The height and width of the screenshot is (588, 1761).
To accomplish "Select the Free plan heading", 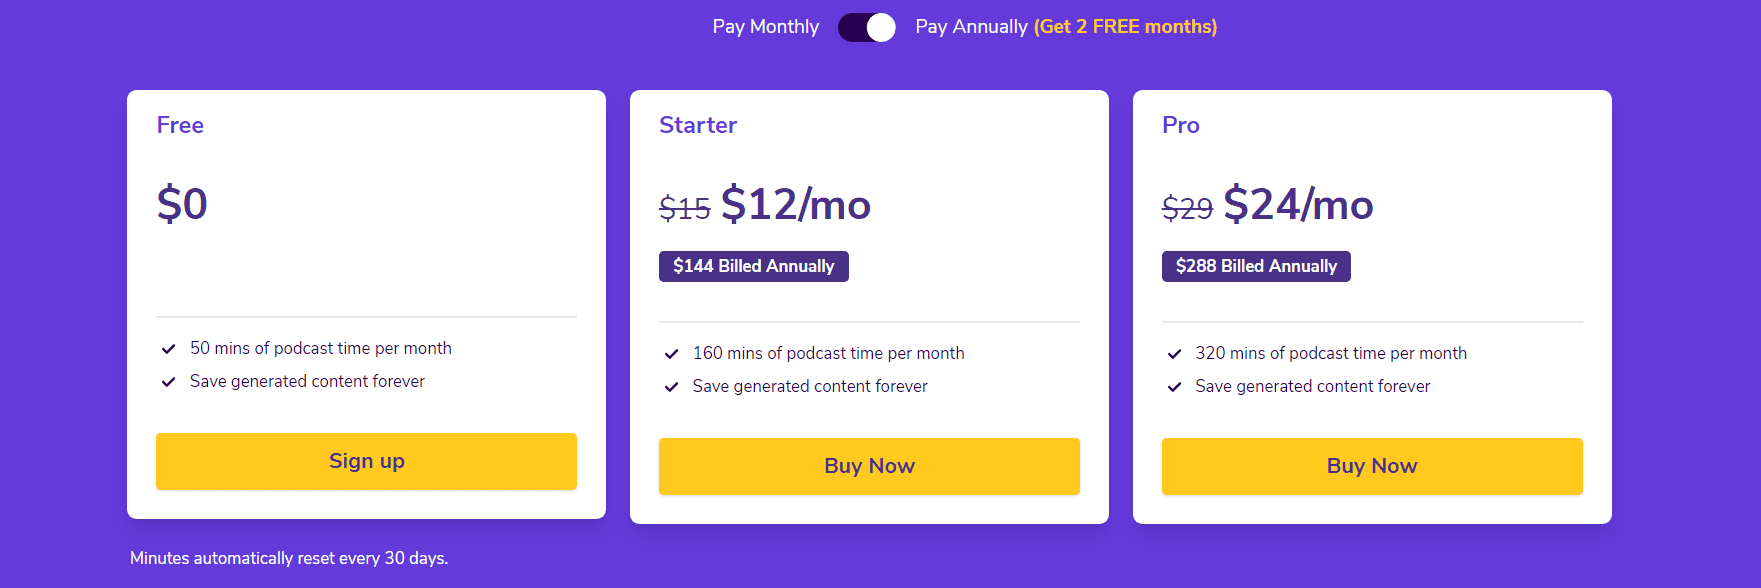I will click(x=180, y=125).
